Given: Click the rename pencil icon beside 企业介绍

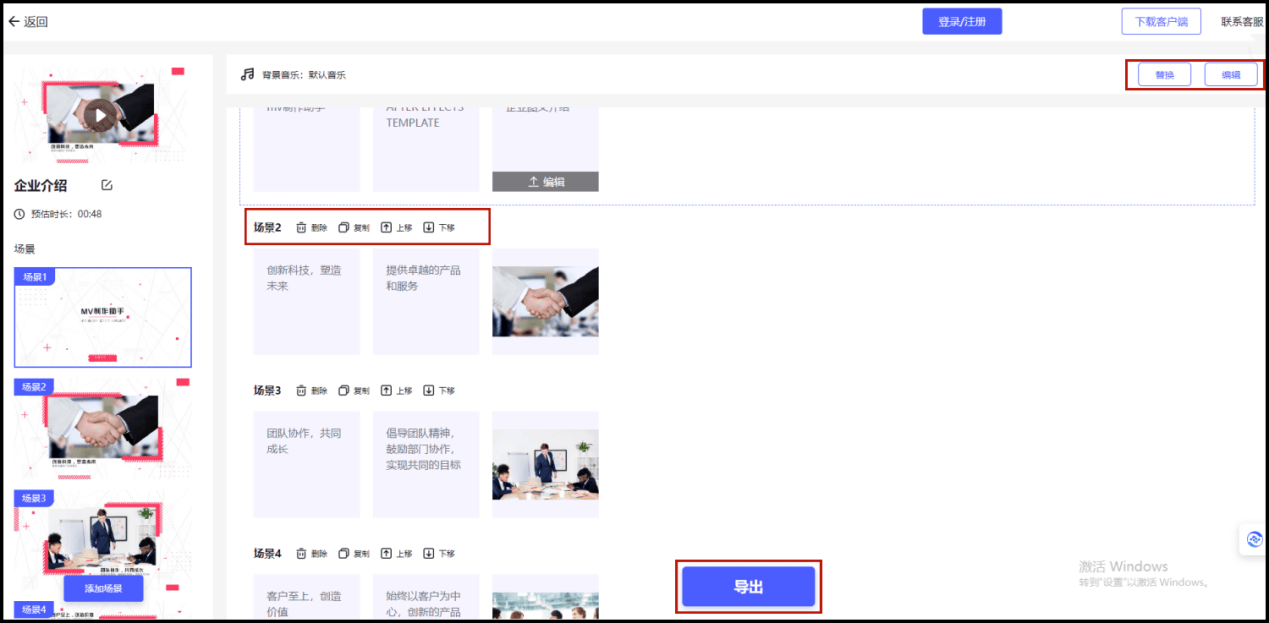Looking at the screenshot, I should point(107,185).
